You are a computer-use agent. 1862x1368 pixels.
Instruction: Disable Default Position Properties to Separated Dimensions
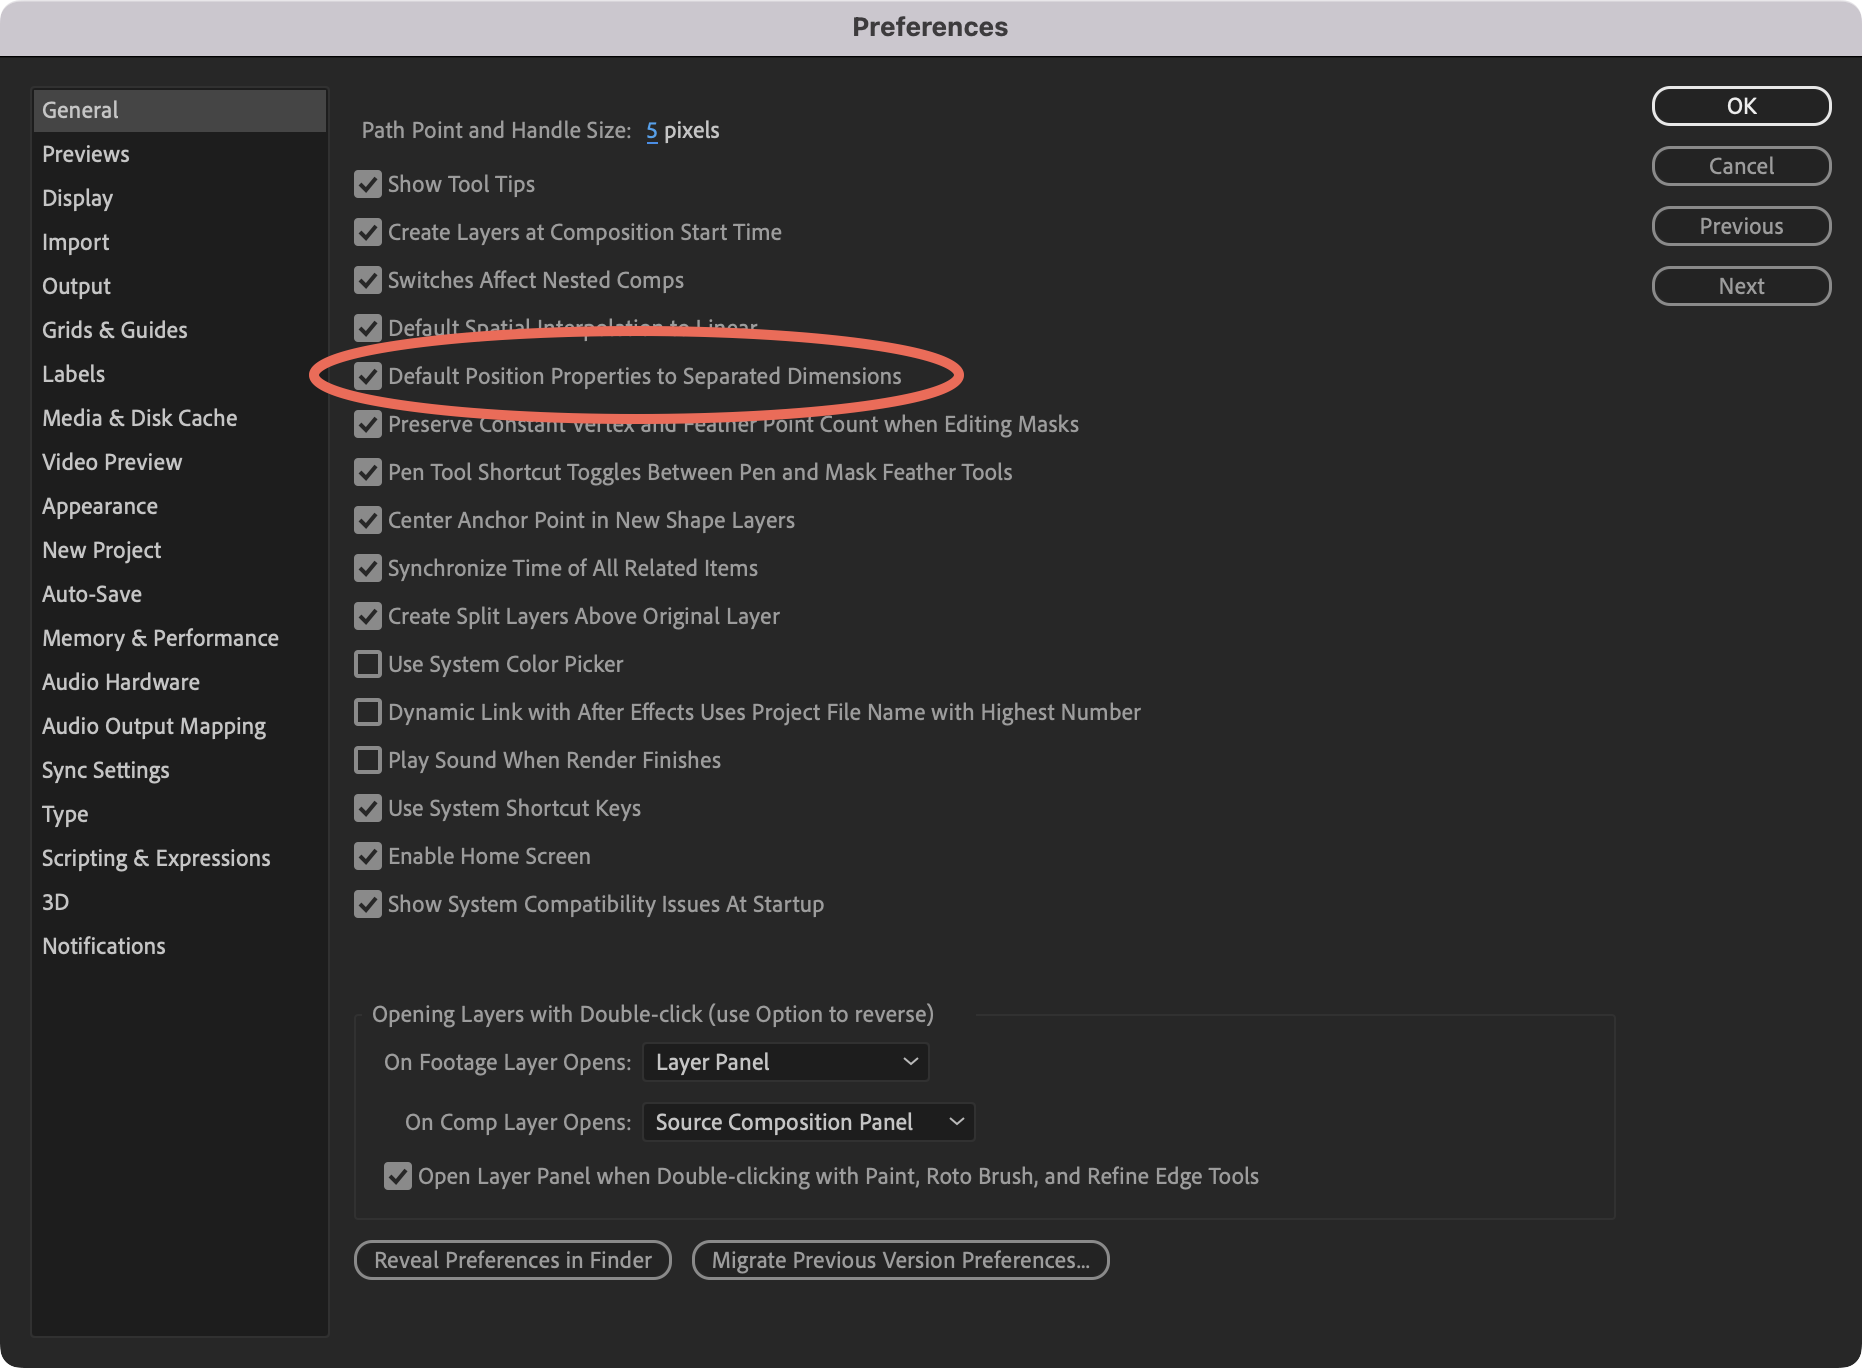(368, 376)
